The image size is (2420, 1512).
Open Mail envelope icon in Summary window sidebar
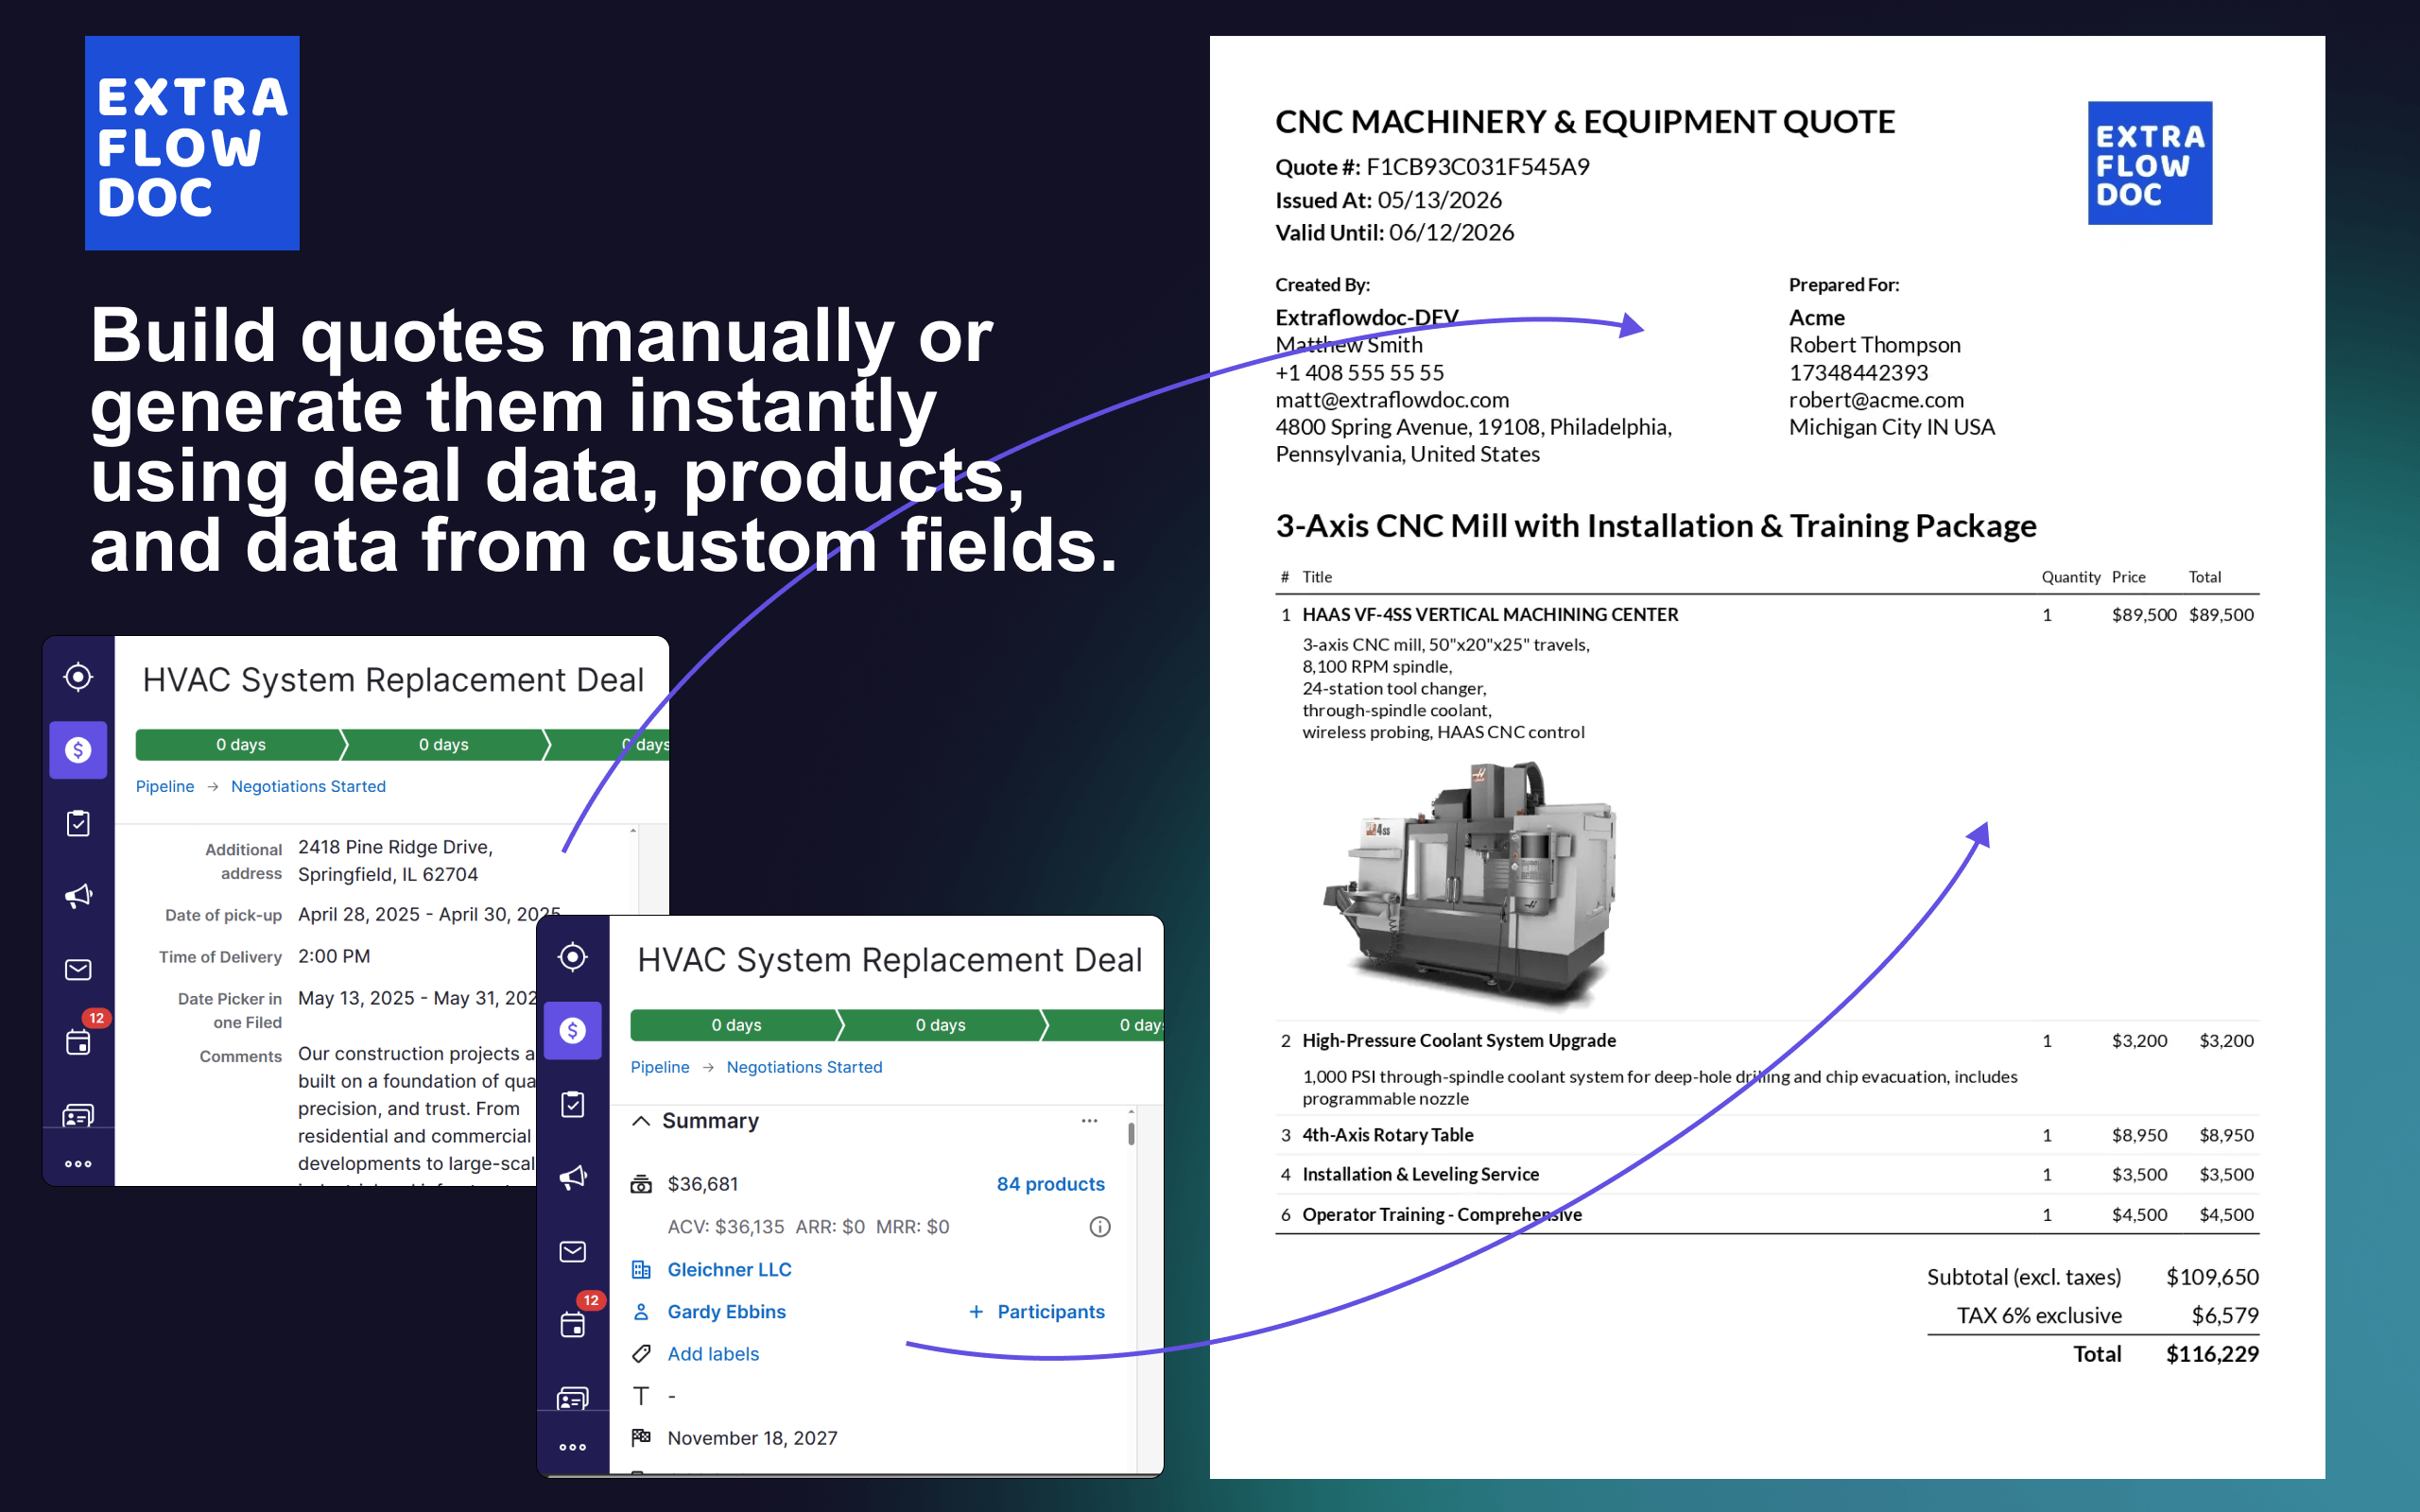click(x=573, y=1251)
